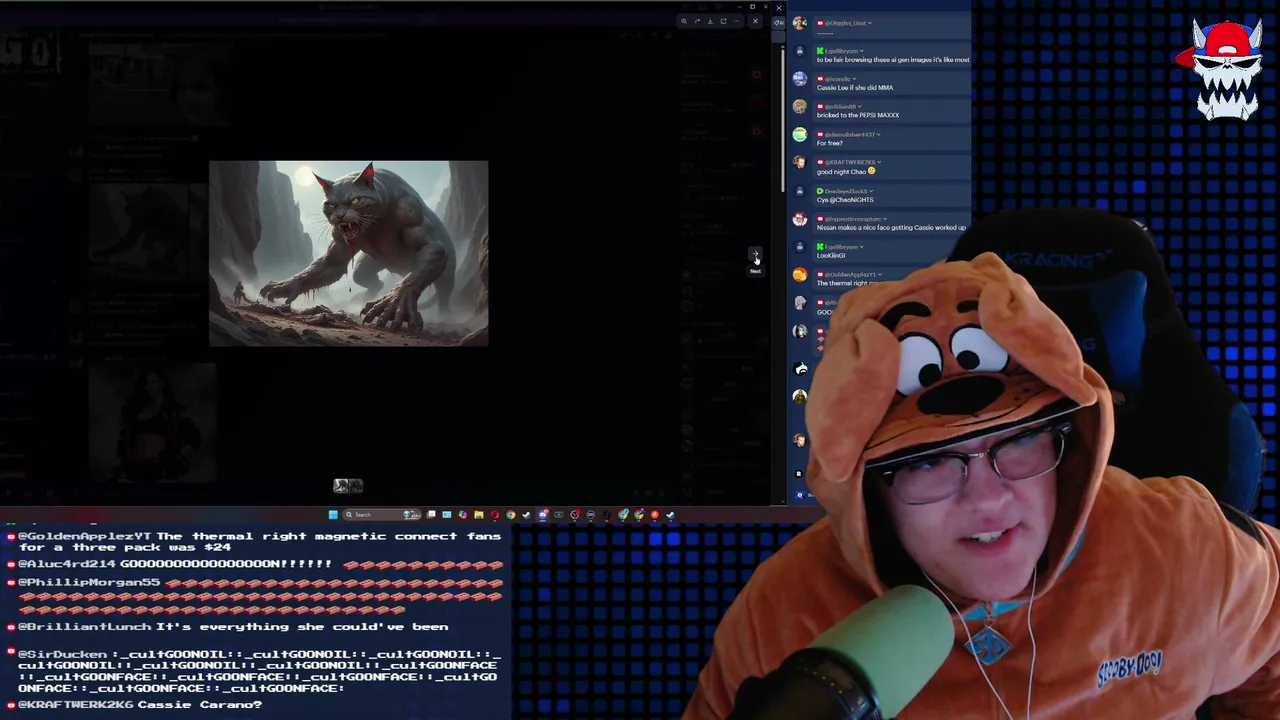This screenshot has width=1280, height=720.
Task: Click the avatar beside 'bricked to the PEPSI MAXXX'
Action: [x=800, y=106]
